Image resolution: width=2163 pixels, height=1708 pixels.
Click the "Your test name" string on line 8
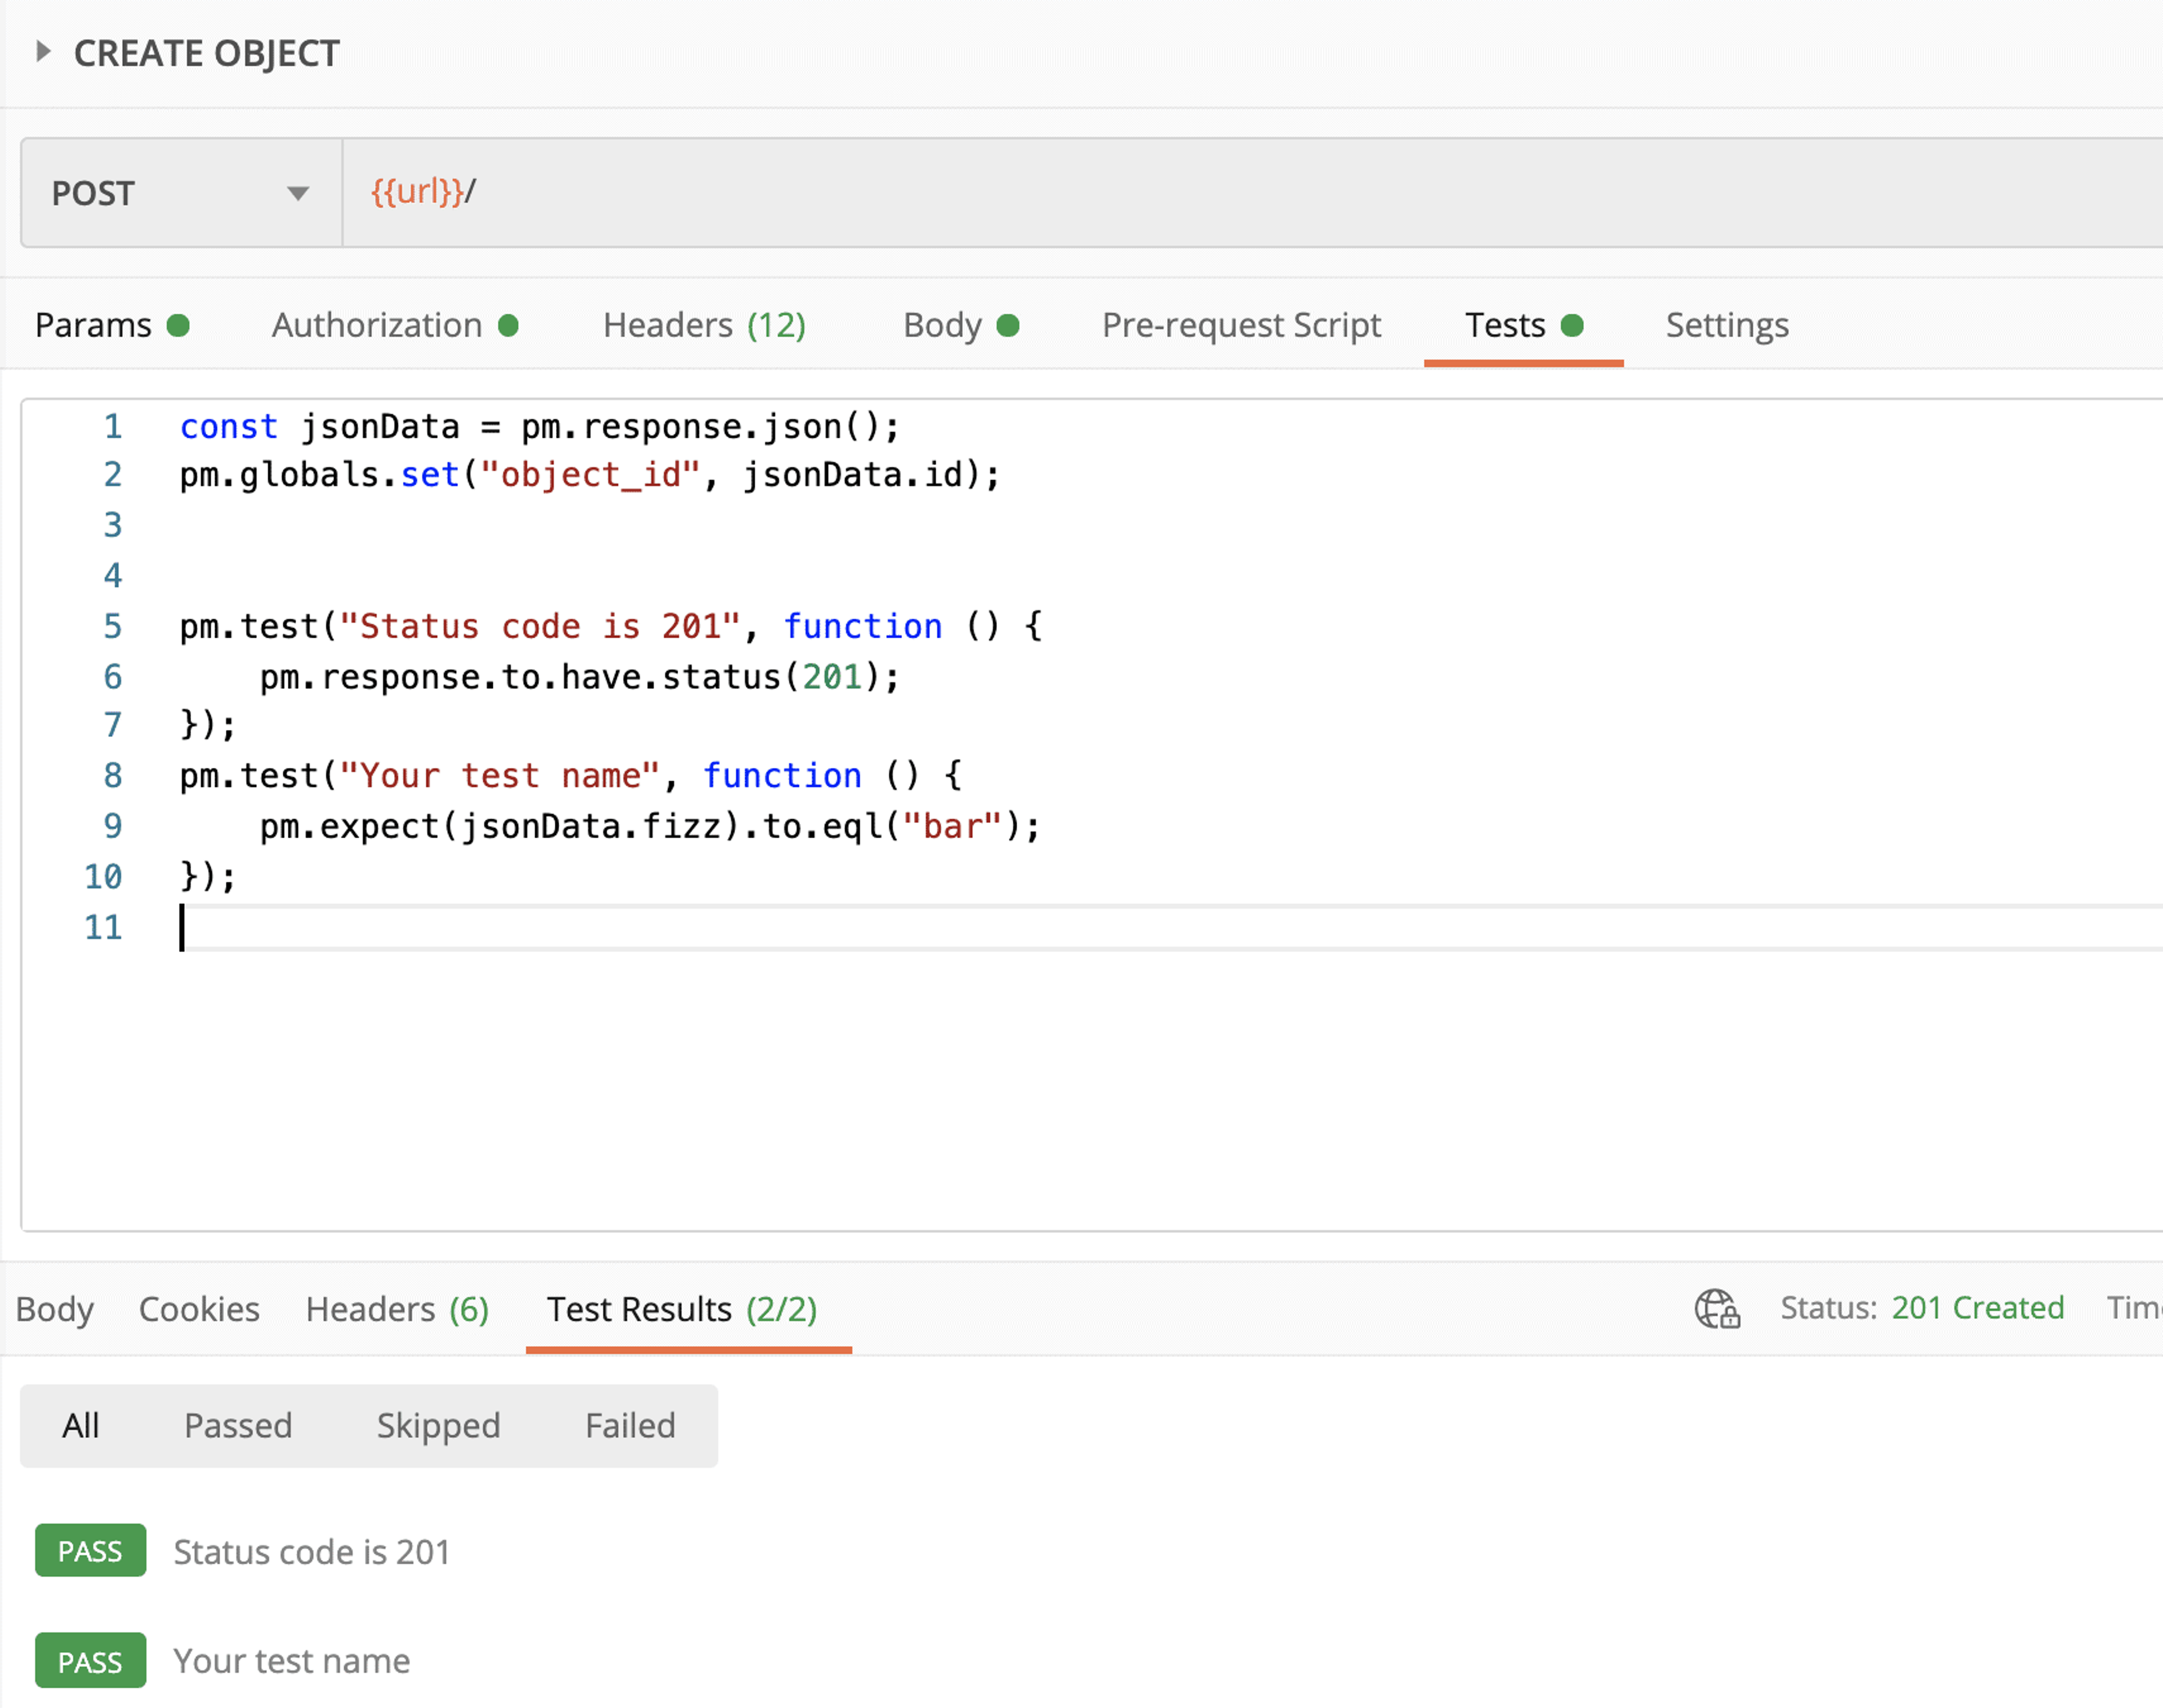(x=500, y=776)
